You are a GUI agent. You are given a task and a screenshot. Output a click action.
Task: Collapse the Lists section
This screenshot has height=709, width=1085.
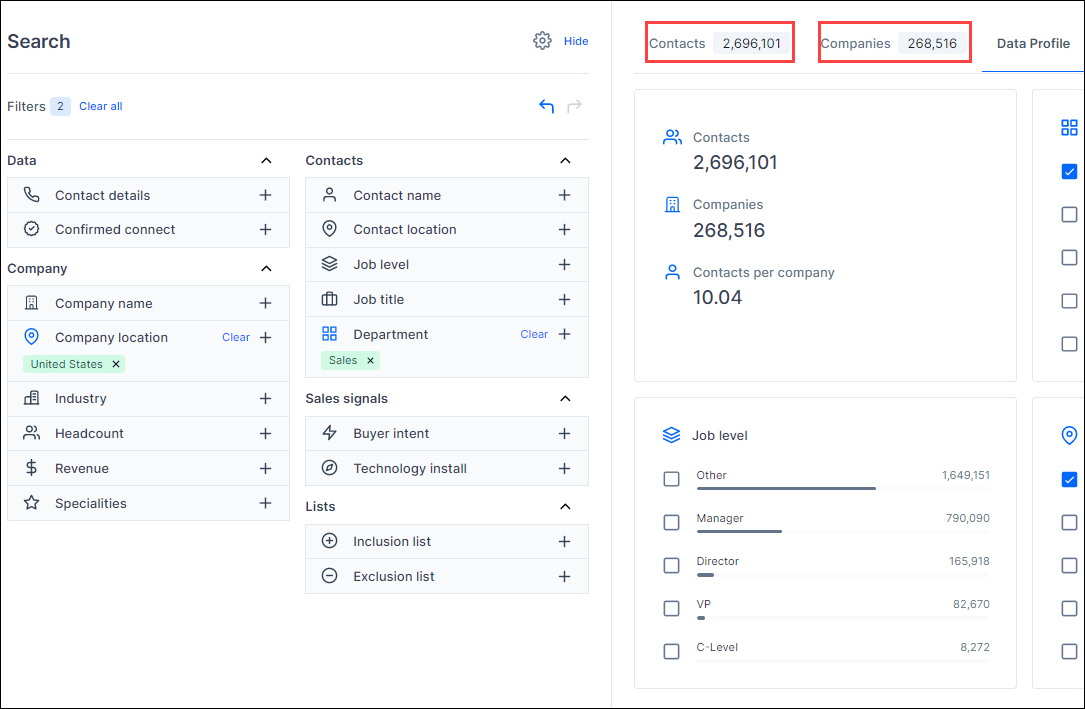point(565,506)
